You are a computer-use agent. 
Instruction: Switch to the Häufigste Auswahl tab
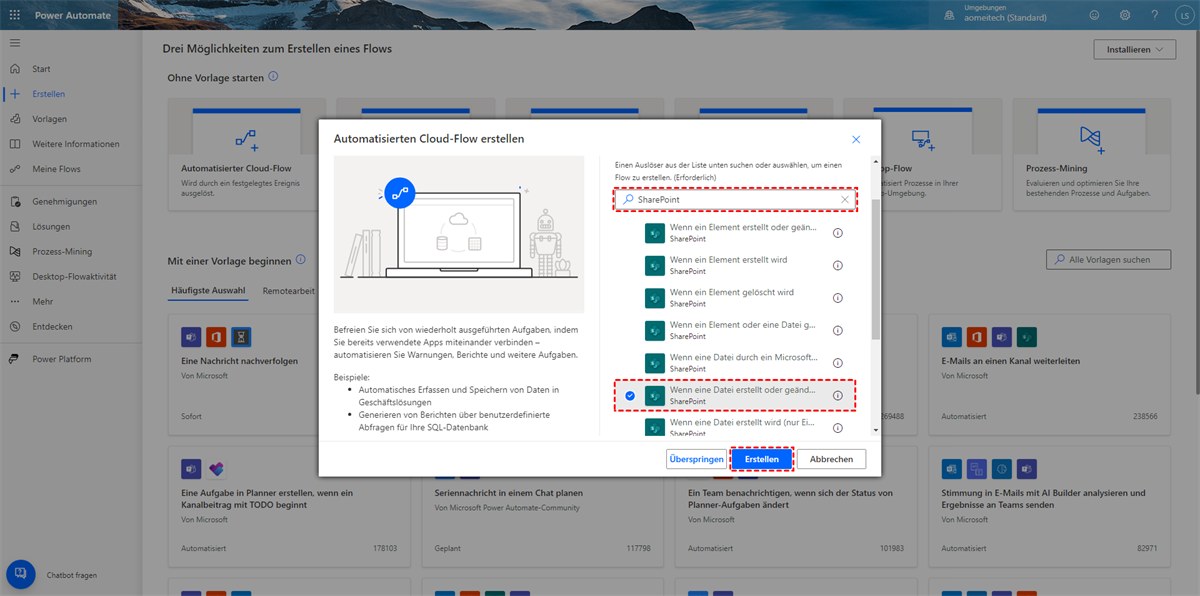pos(207,290)
